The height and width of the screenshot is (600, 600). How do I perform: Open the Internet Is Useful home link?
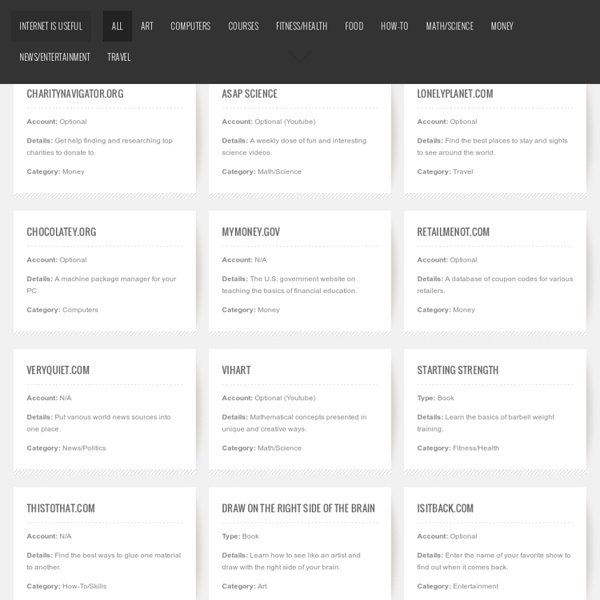51,26
